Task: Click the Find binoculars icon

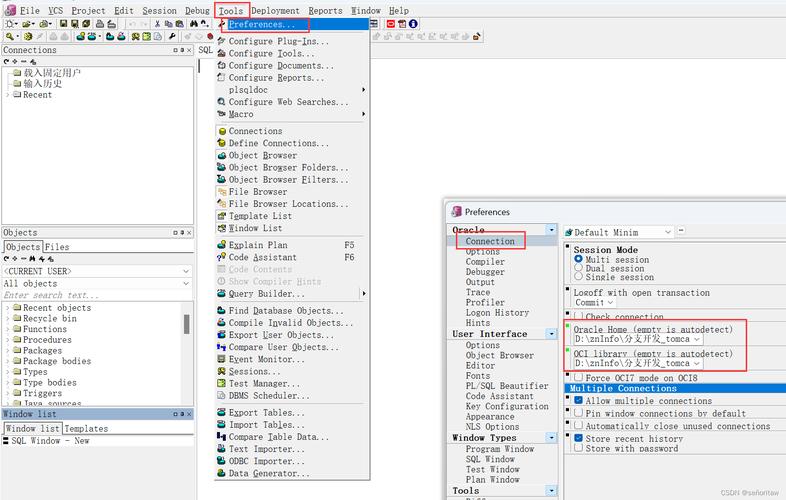Action: pos(193,24)
